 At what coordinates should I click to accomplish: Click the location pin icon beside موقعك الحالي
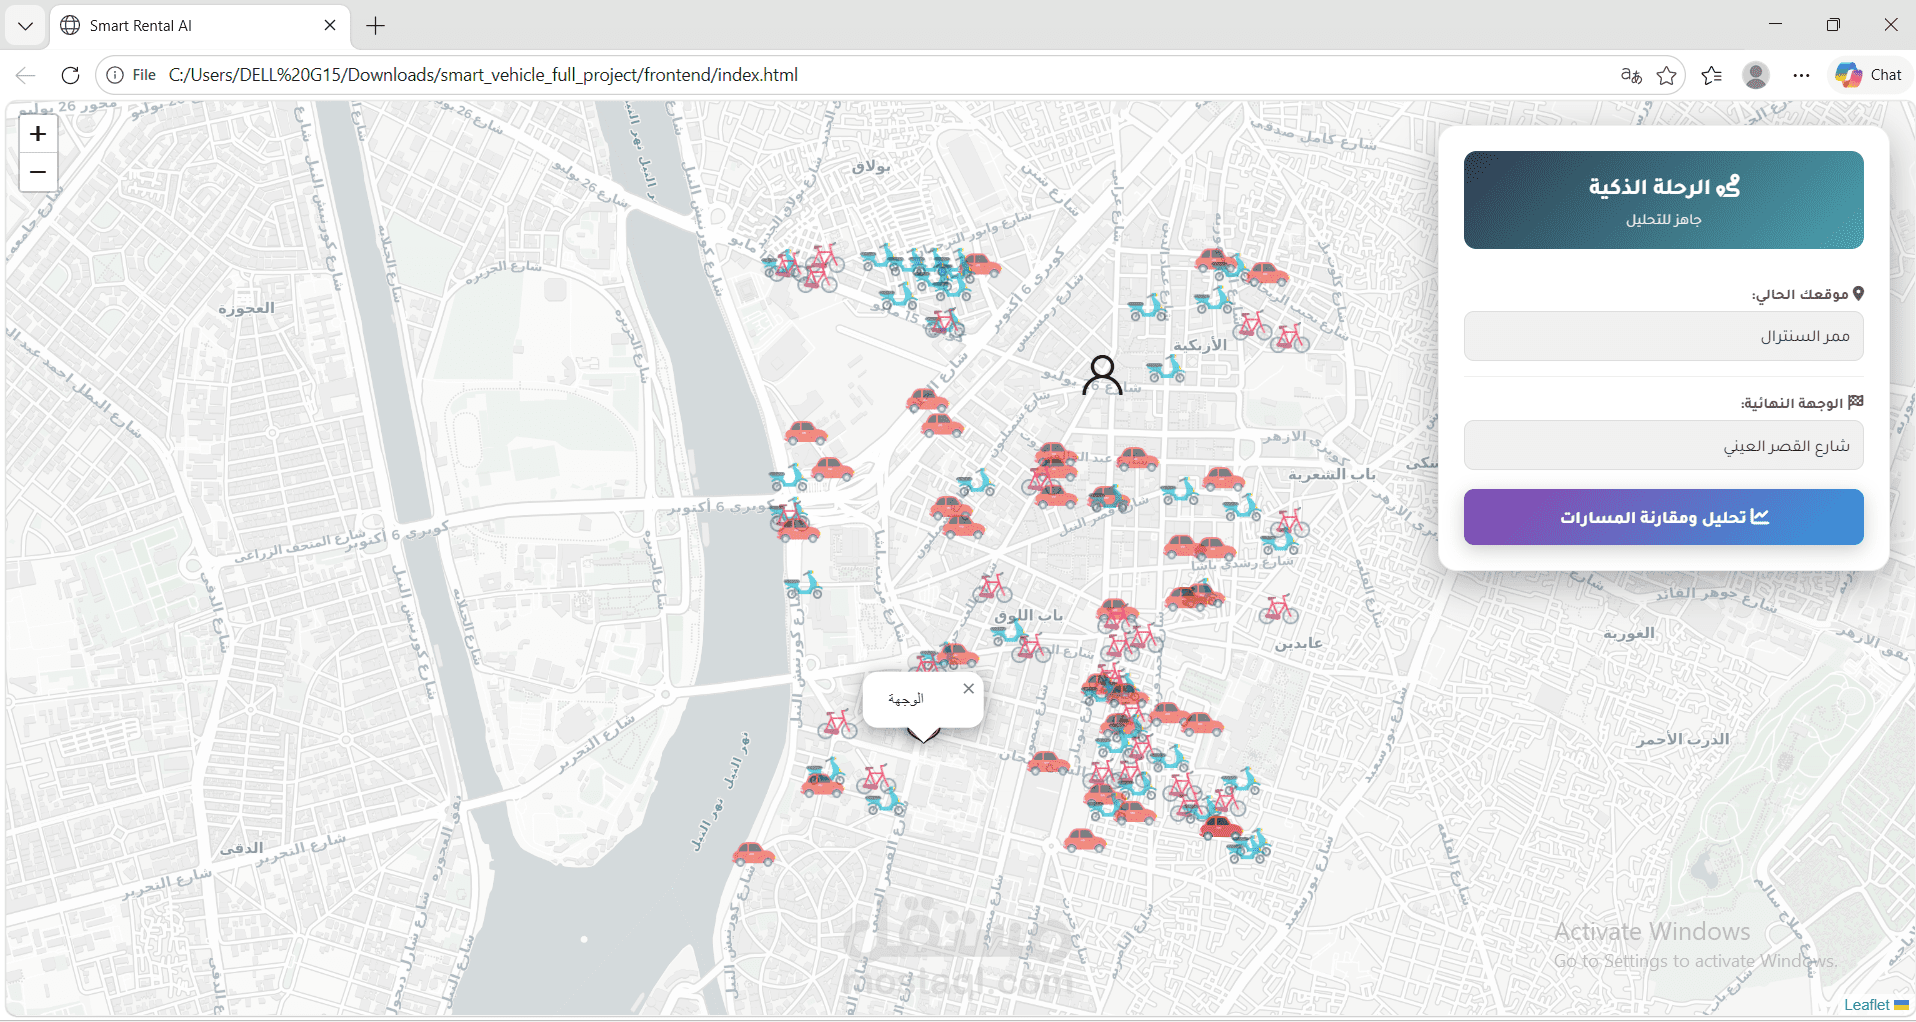(1858, 294)
